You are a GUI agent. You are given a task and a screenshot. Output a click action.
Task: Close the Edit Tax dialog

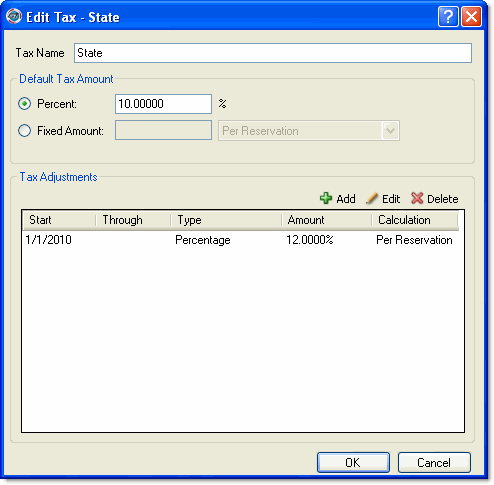click(471, 16)
